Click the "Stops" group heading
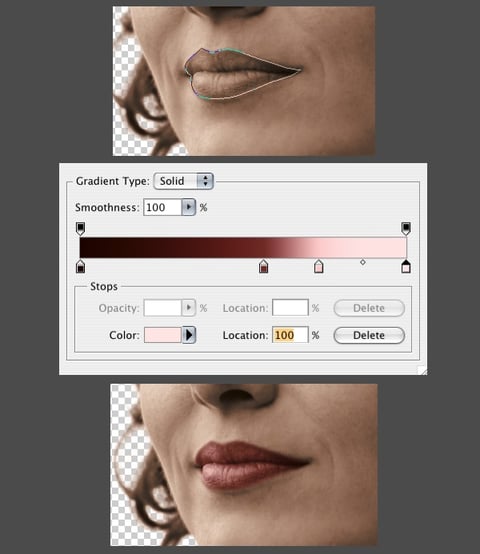Image resolution: width=480 pixels, height=554 pixels. 104,286
